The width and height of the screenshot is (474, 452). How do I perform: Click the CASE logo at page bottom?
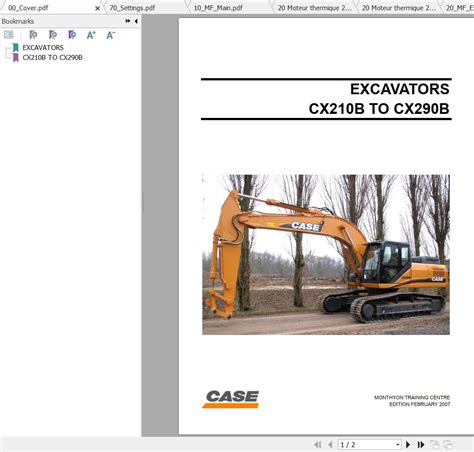[x=231, y=399]
